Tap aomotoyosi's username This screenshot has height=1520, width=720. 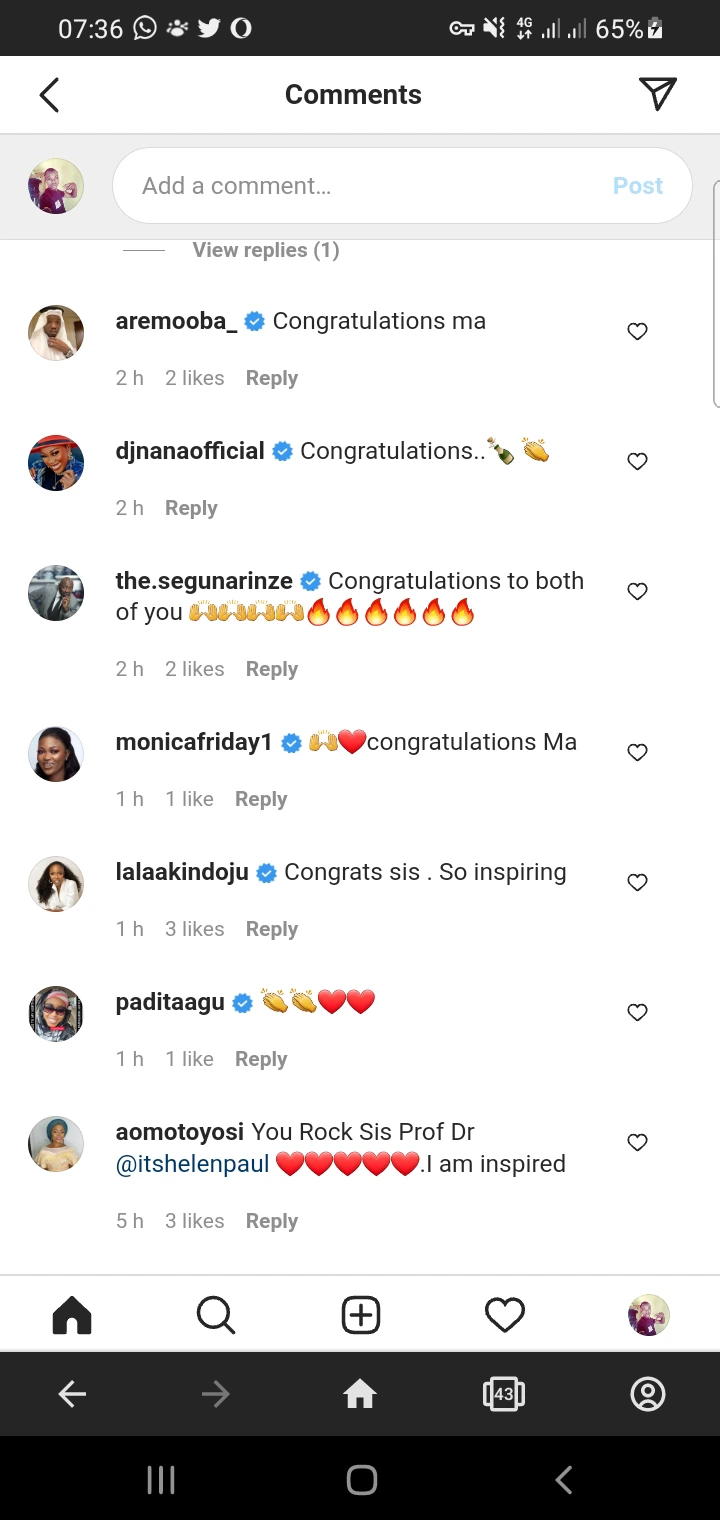(x=179, y=1132)
